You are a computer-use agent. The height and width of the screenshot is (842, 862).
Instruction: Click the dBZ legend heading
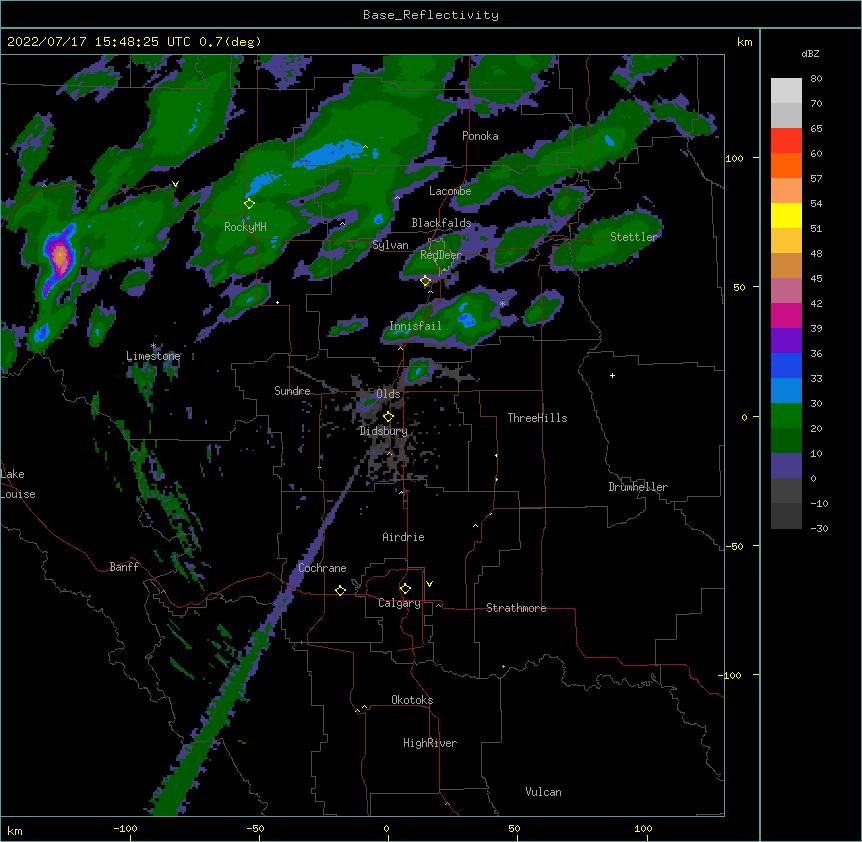[x=810, y=53]
